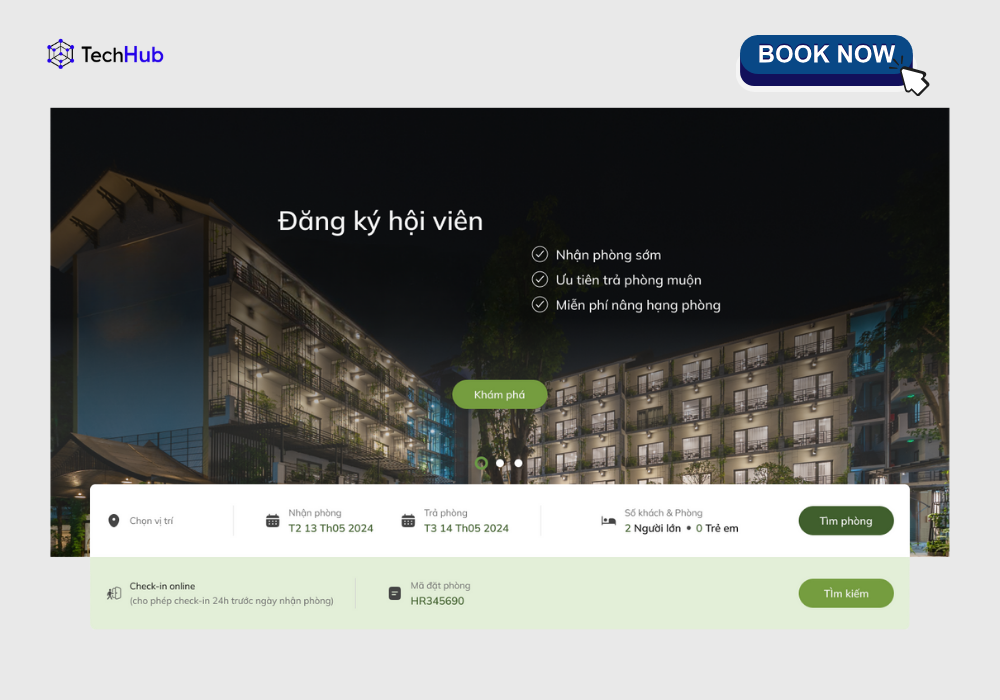Click the checkmark beside Ưu tiên trả phòng muộn
Image resolution: width=1000 pixels, height=700 pixels.
(x=540, y=279)
